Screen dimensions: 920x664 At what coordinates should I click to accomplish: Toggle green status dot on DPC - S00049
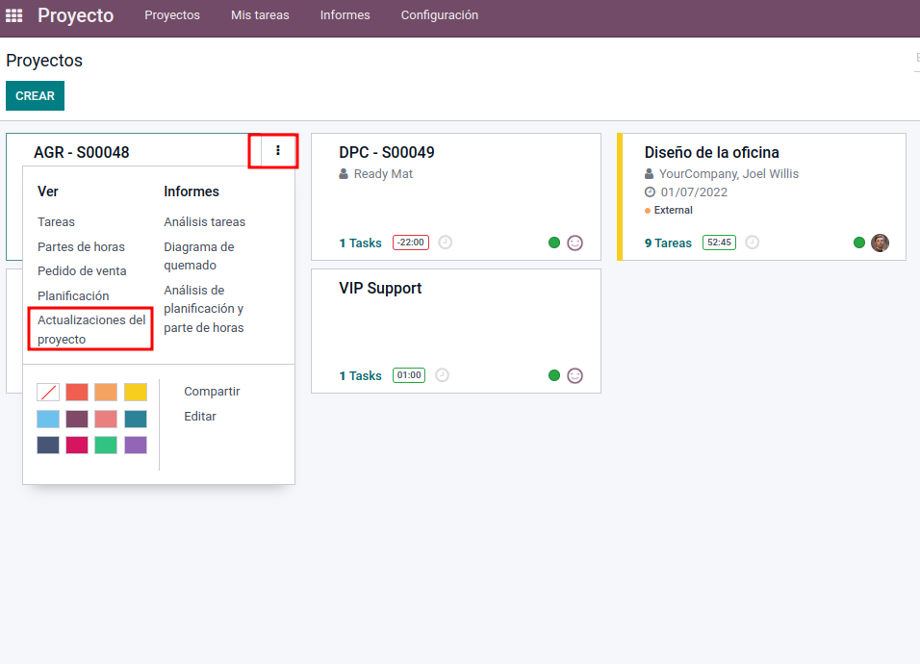click(554, 242)
